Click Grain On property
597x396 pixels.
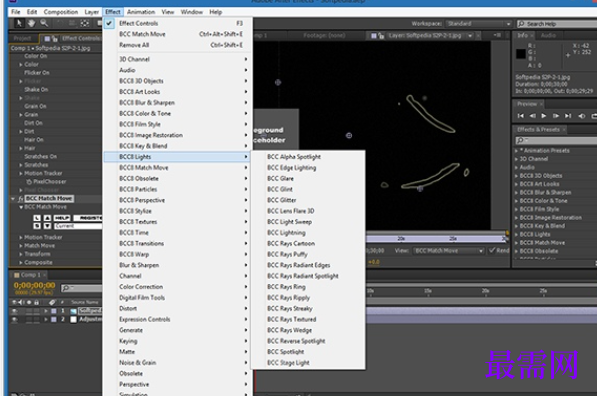(35, 106)
